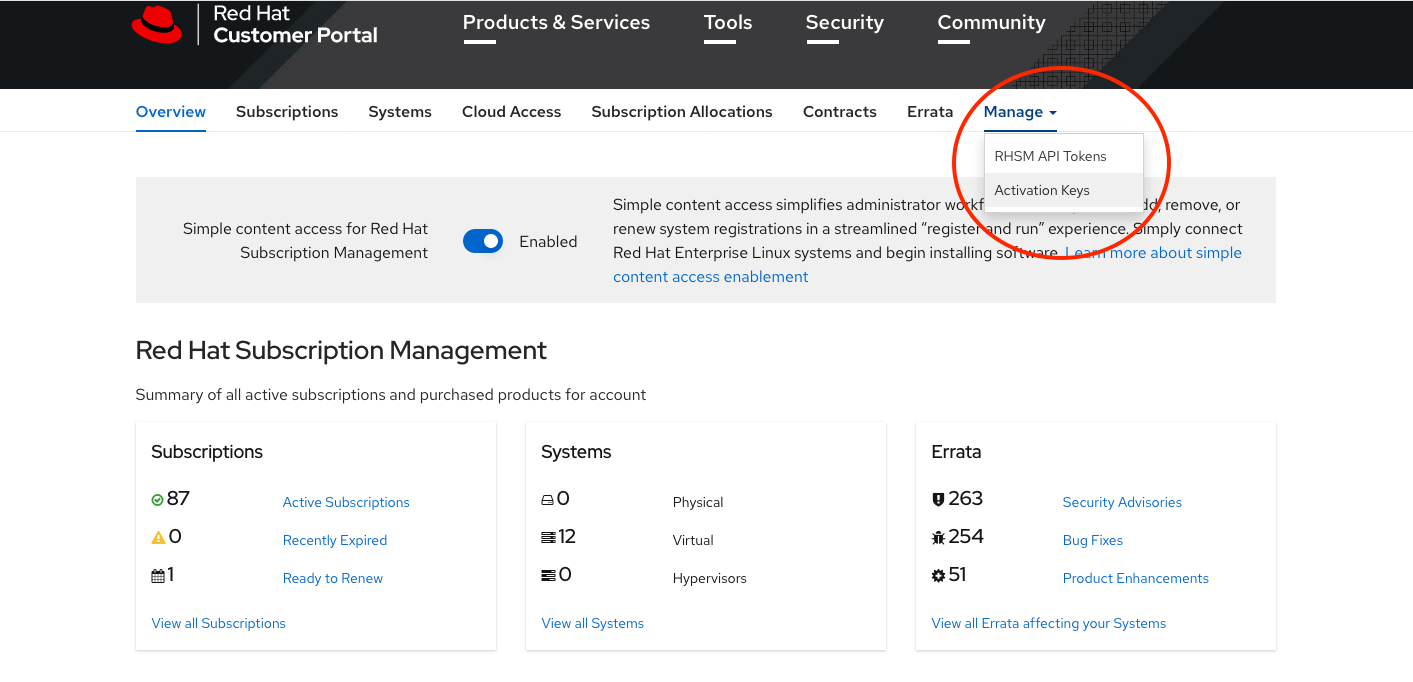1413x682 pixels.
Task: Open the Manage dropdown menu
Action: pyautogui.click(x=1018, y=111)
